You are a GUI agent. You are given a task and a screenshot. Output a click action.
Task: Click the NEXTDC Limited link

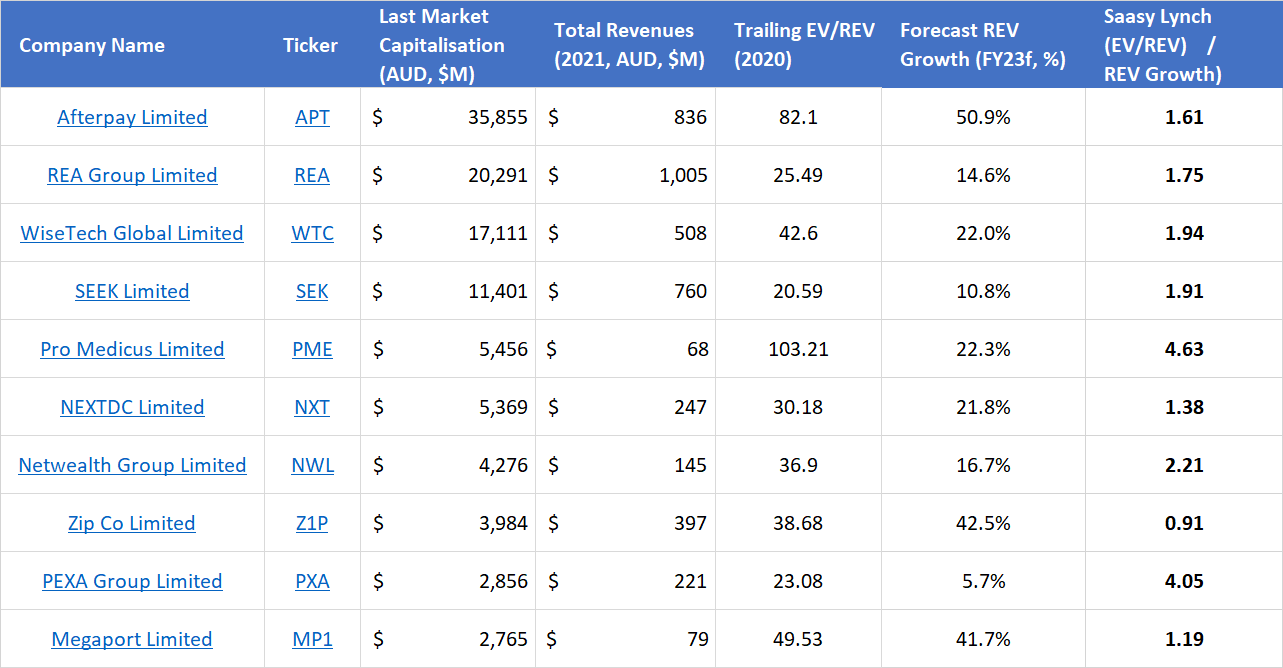tap(132, 407)
